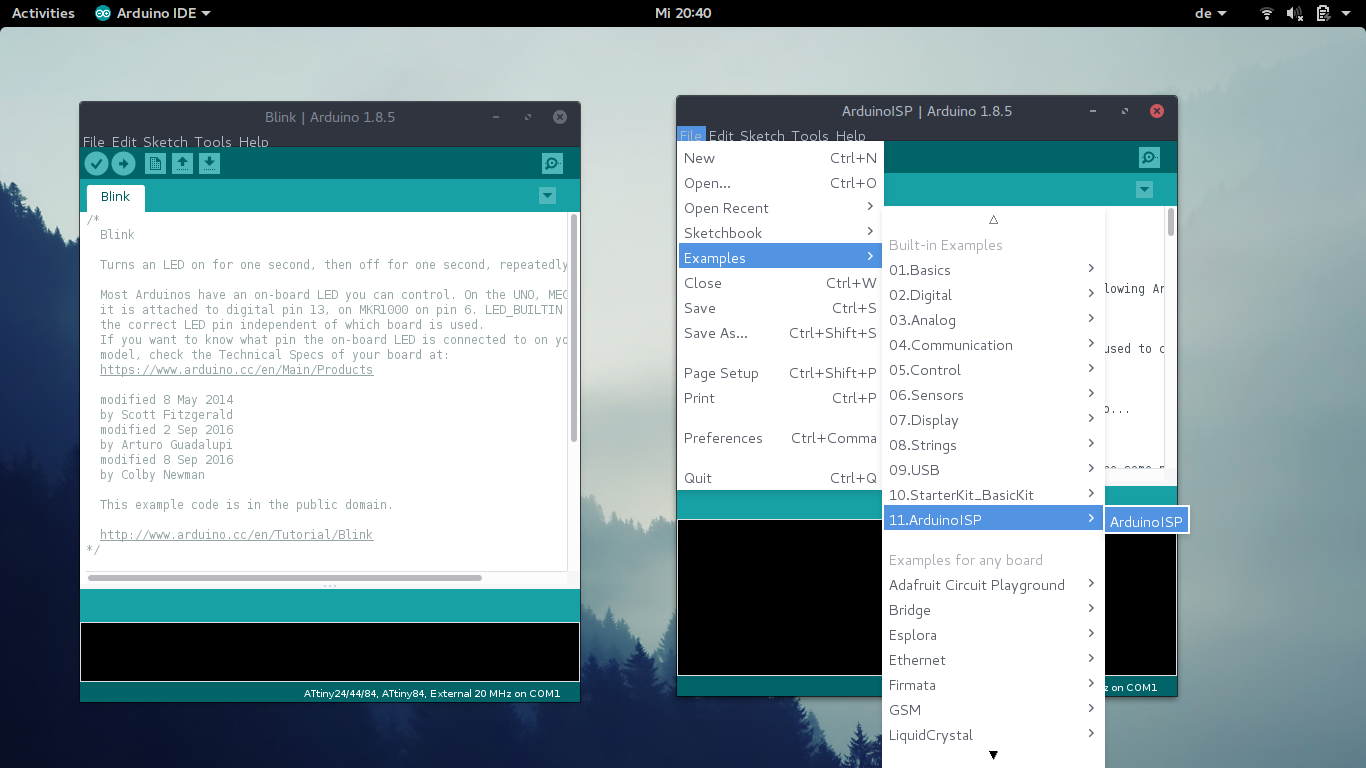Screen dimensions: 1366x768
Task: Open the GNOME Activities overview
Action: (43, 13)
